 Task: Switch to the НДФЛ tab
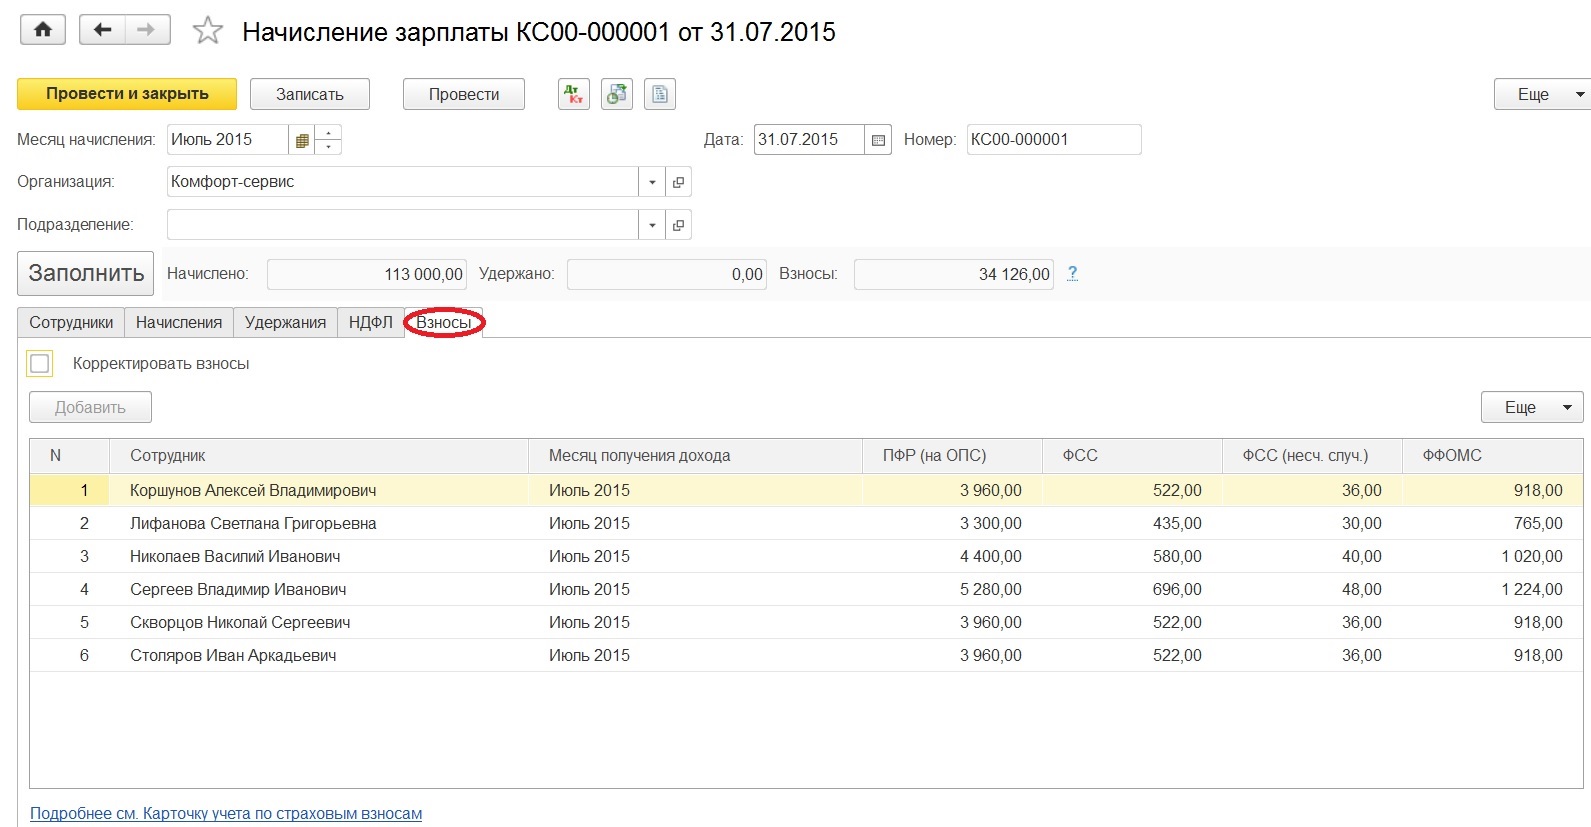click(x=370, y=322)
